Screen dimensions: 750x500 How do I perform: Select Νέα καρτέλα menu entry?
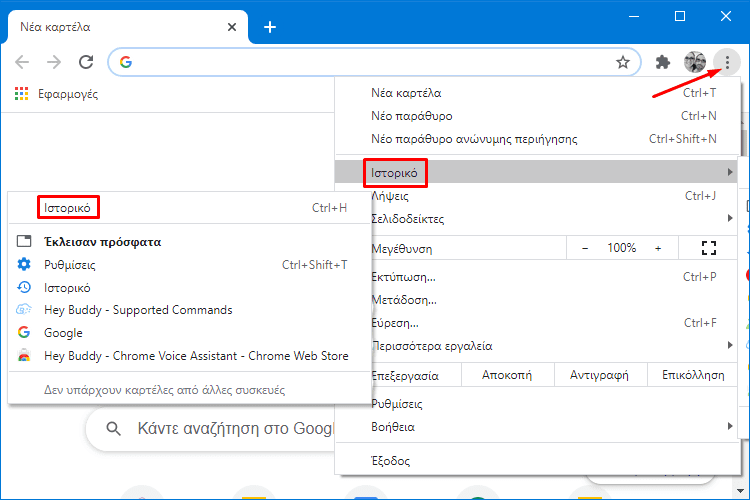[538, 93]
